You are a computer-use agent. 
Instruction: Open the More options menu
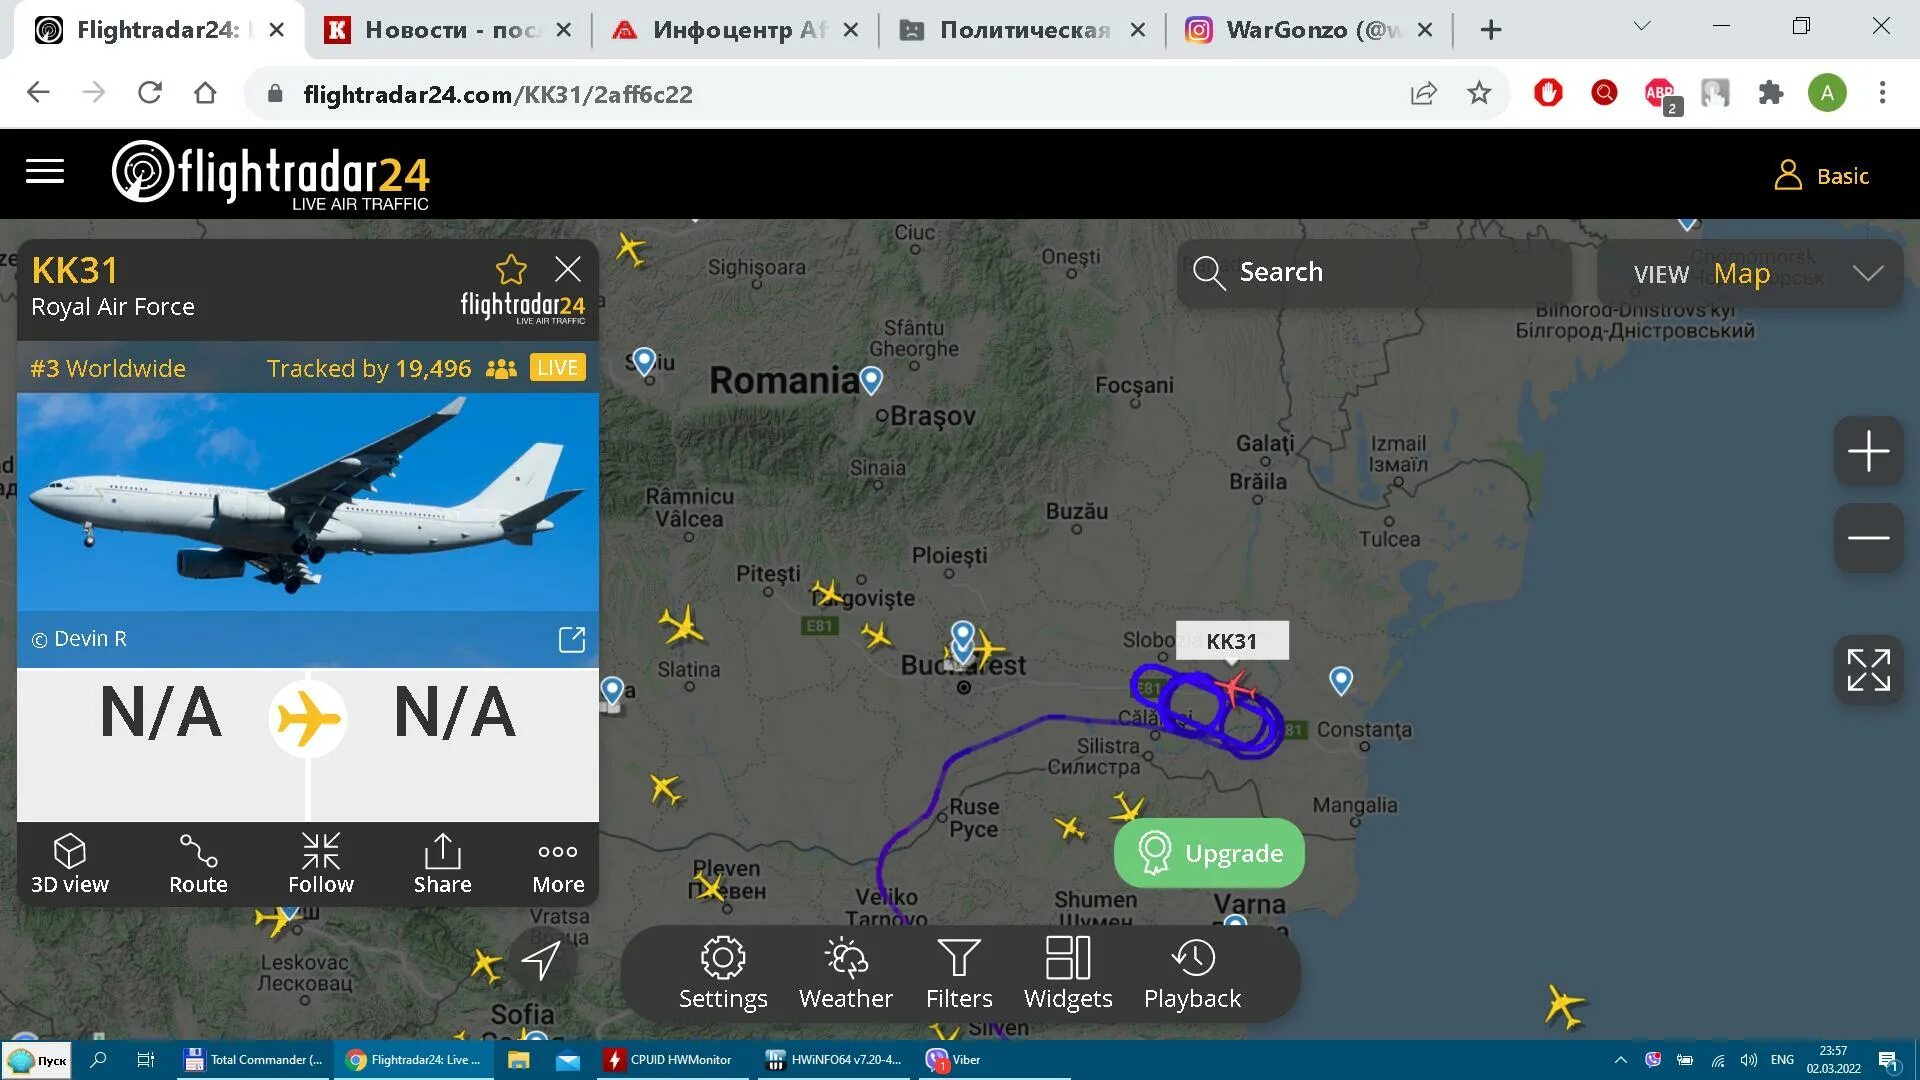[558, 864]
